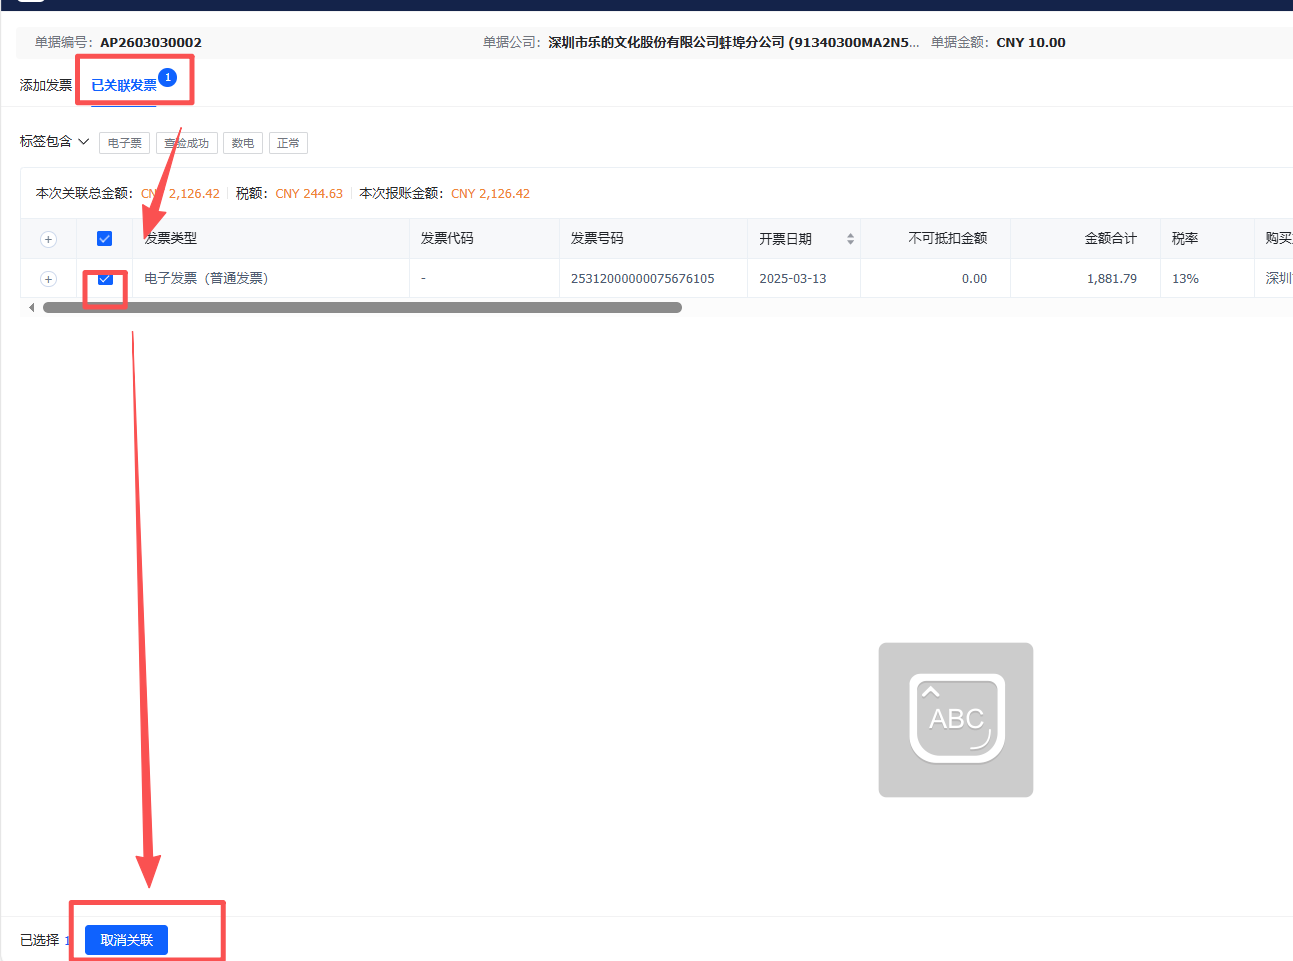Click the sort arrows beside 开票日期
Screen dimensions: 1293x961
click(x=850, y=239)
